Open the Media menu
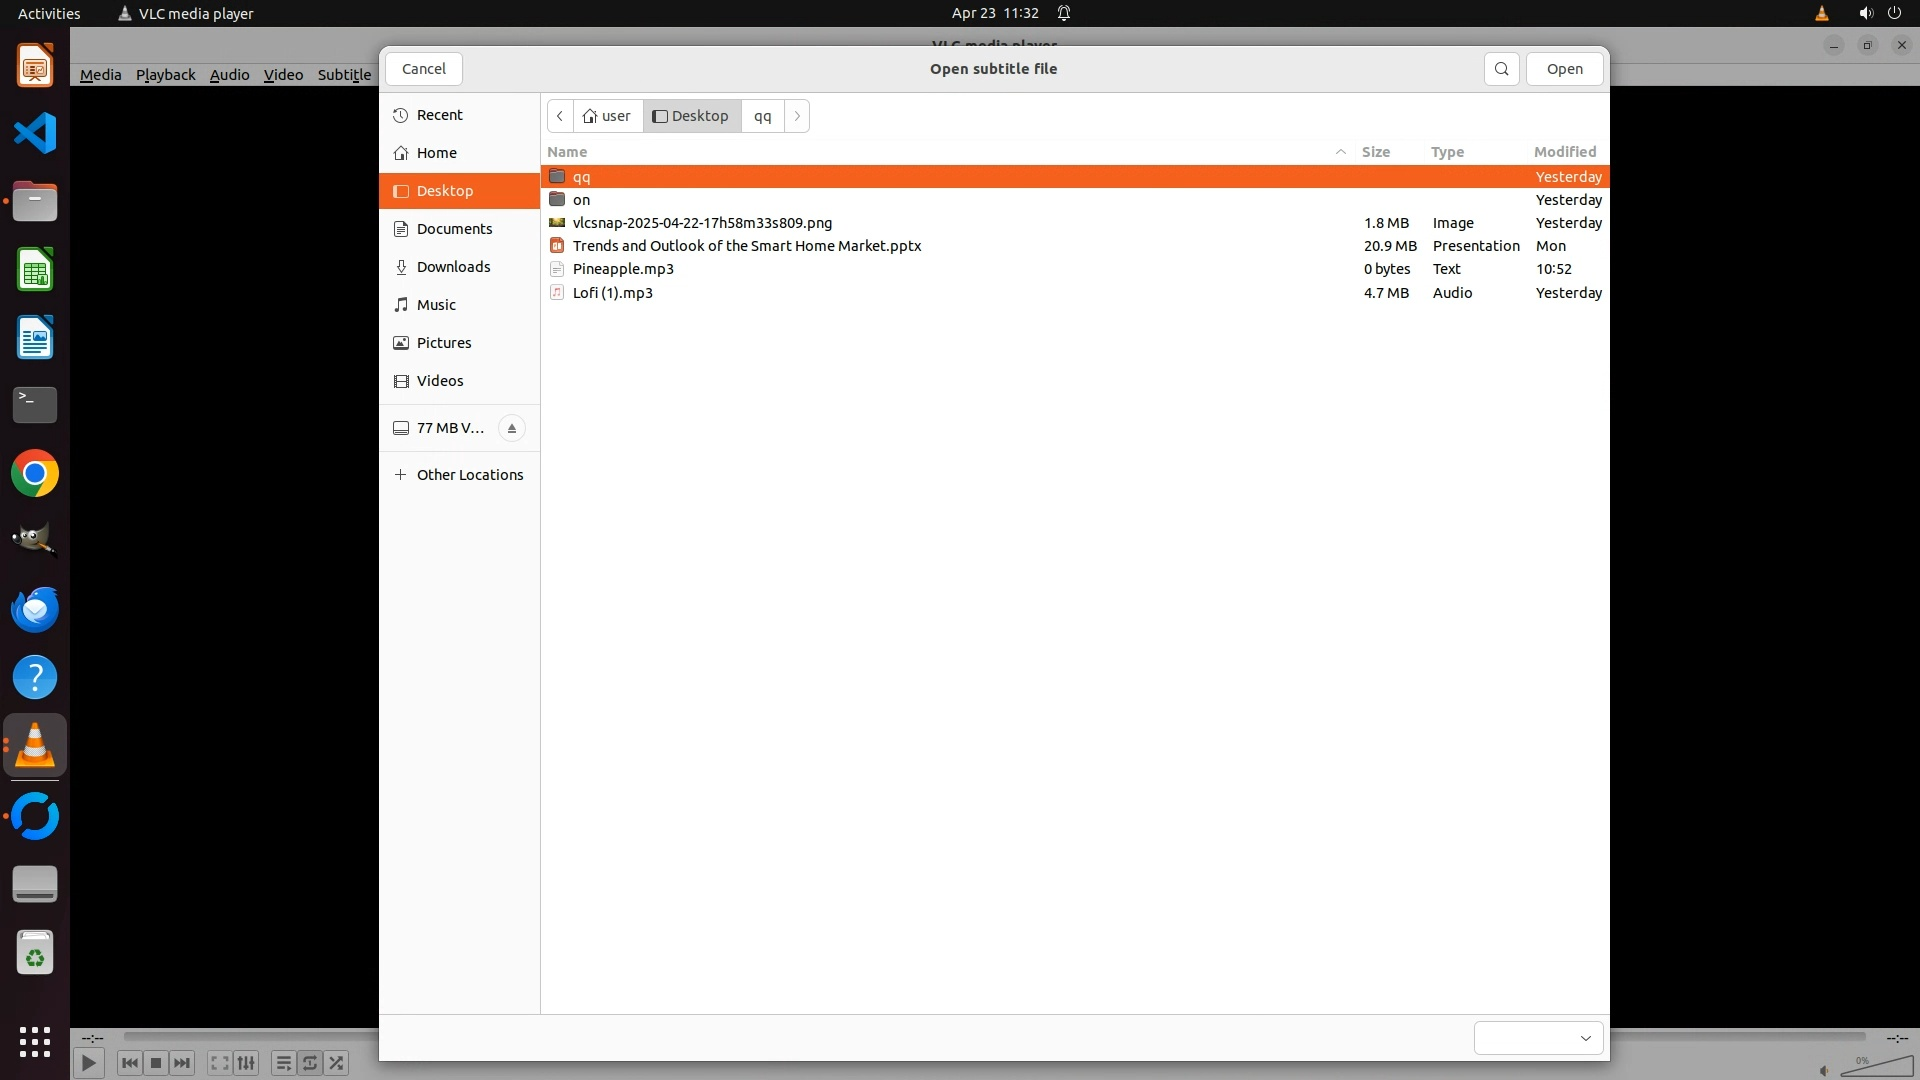This screenshot has width=1920, height=1080. click(x=100, y=75)
